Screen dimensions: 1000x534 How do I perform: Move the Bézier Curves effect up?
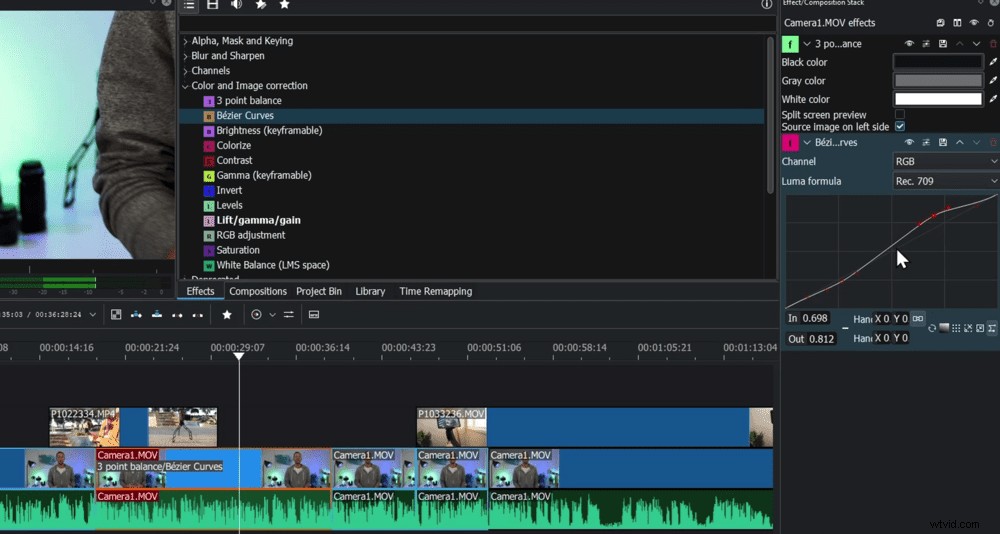coord(960,142)
